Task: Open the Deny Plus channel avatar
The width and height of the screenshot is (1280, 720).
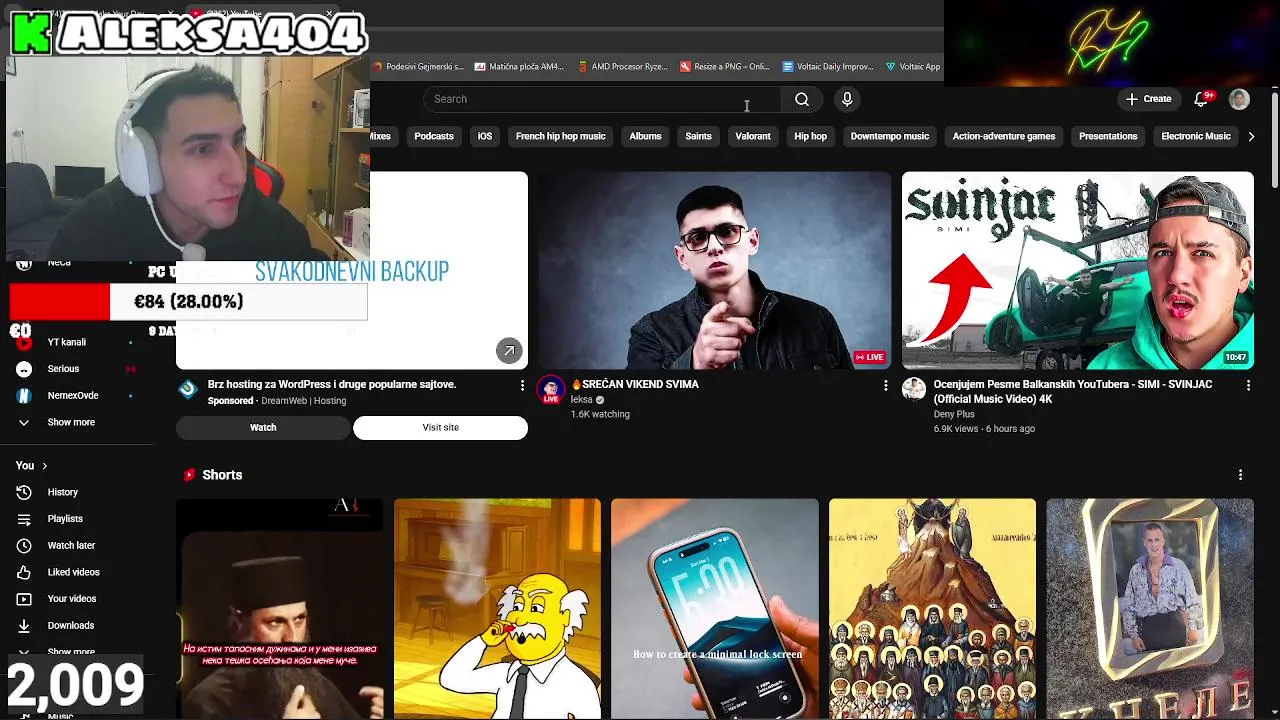Action: click(x=913, y=389)
